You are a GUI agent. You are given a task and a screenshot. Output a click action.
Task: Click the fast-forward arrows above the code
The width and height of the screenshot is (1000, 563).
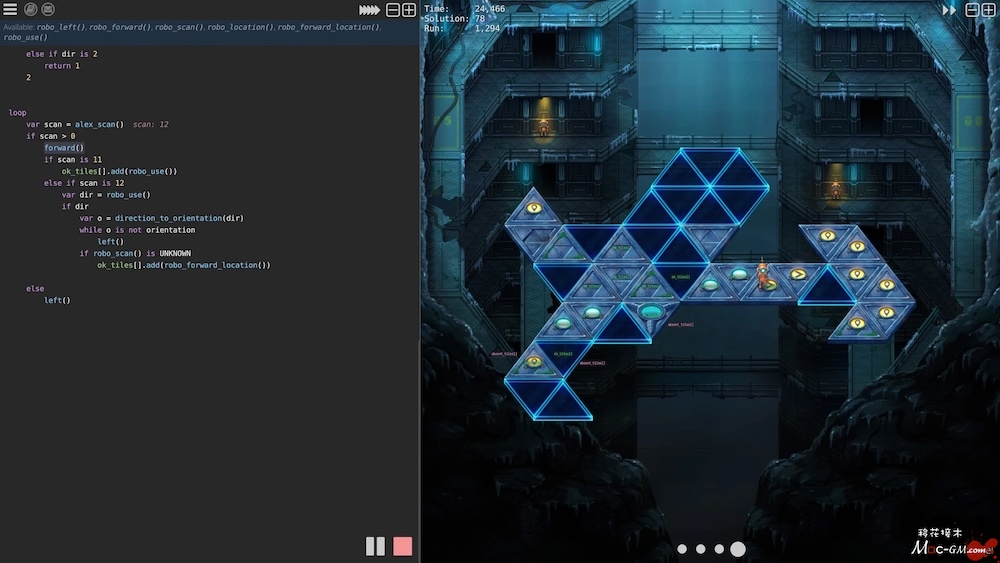pyautogui.click(x=369, y=10)
